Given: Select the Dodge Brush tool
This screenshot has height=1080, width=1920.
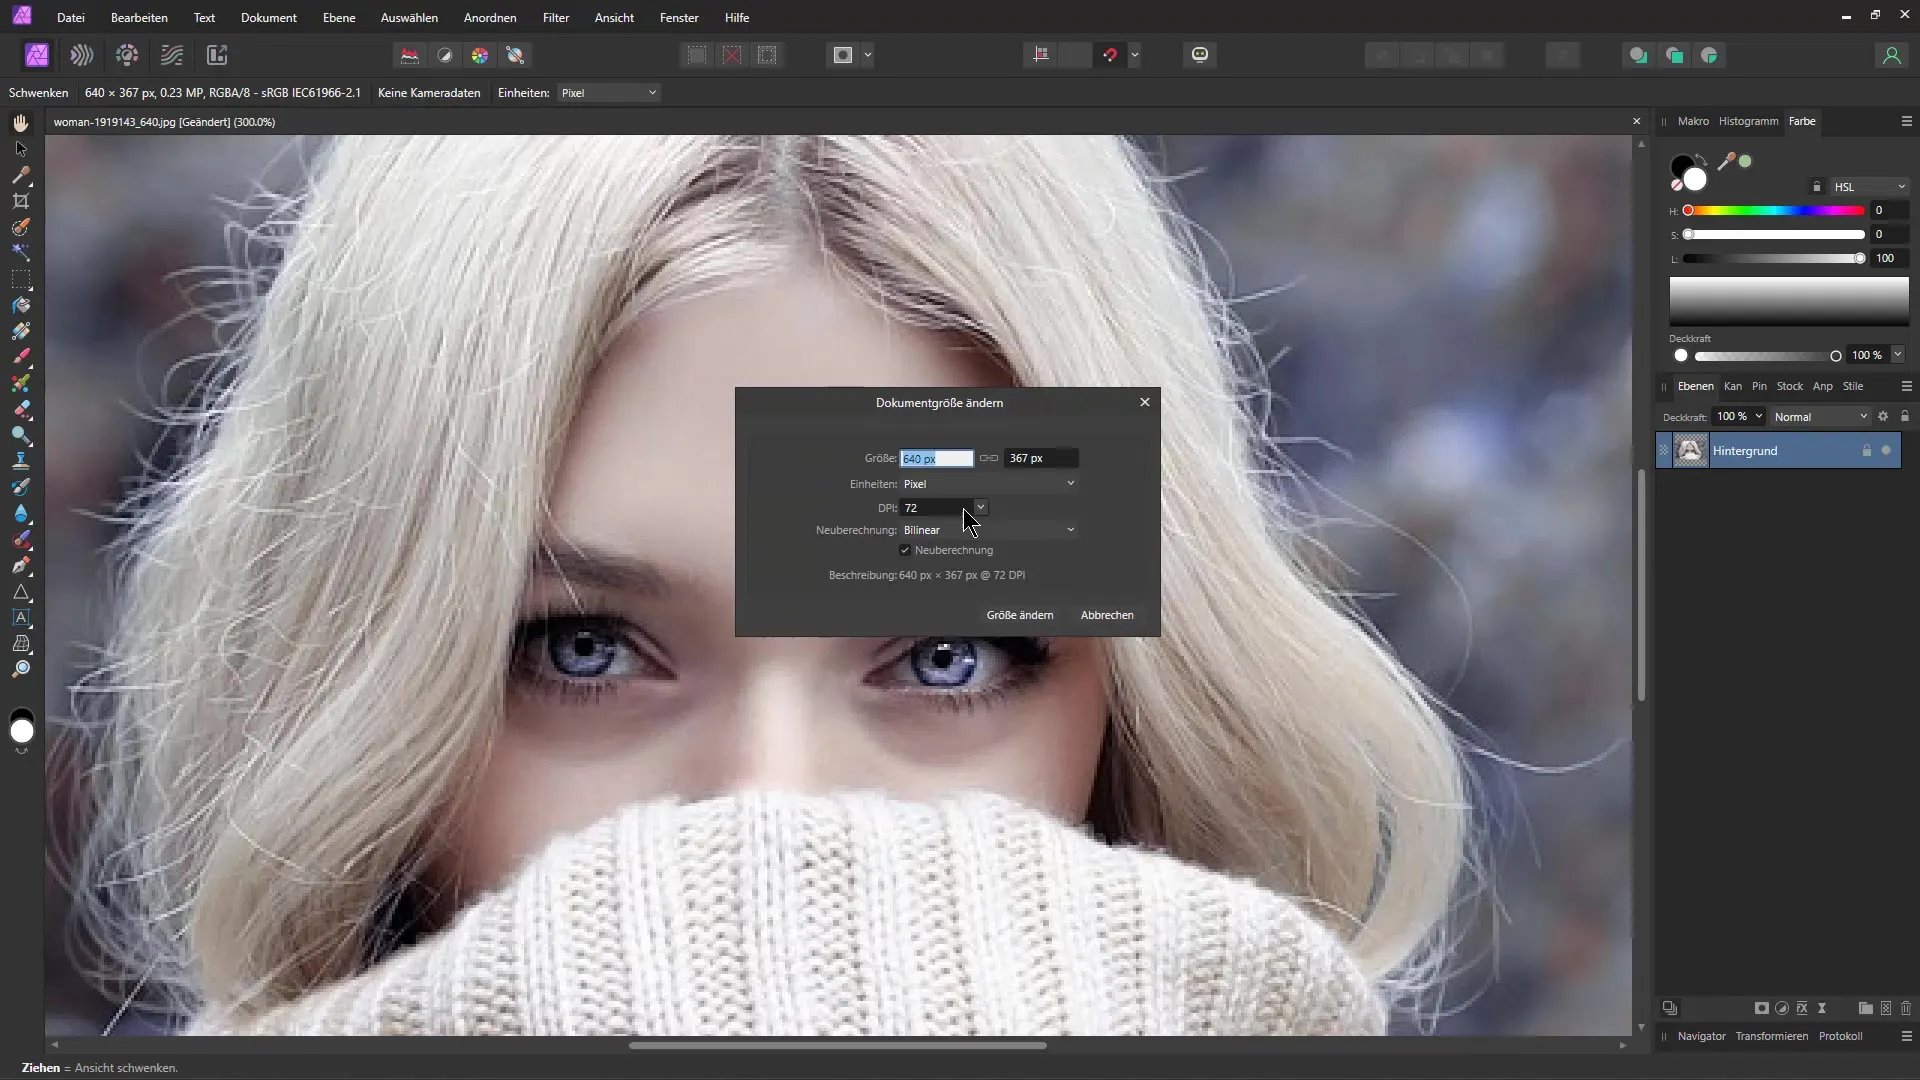Looking at the screenshot, I should [21, 435].
